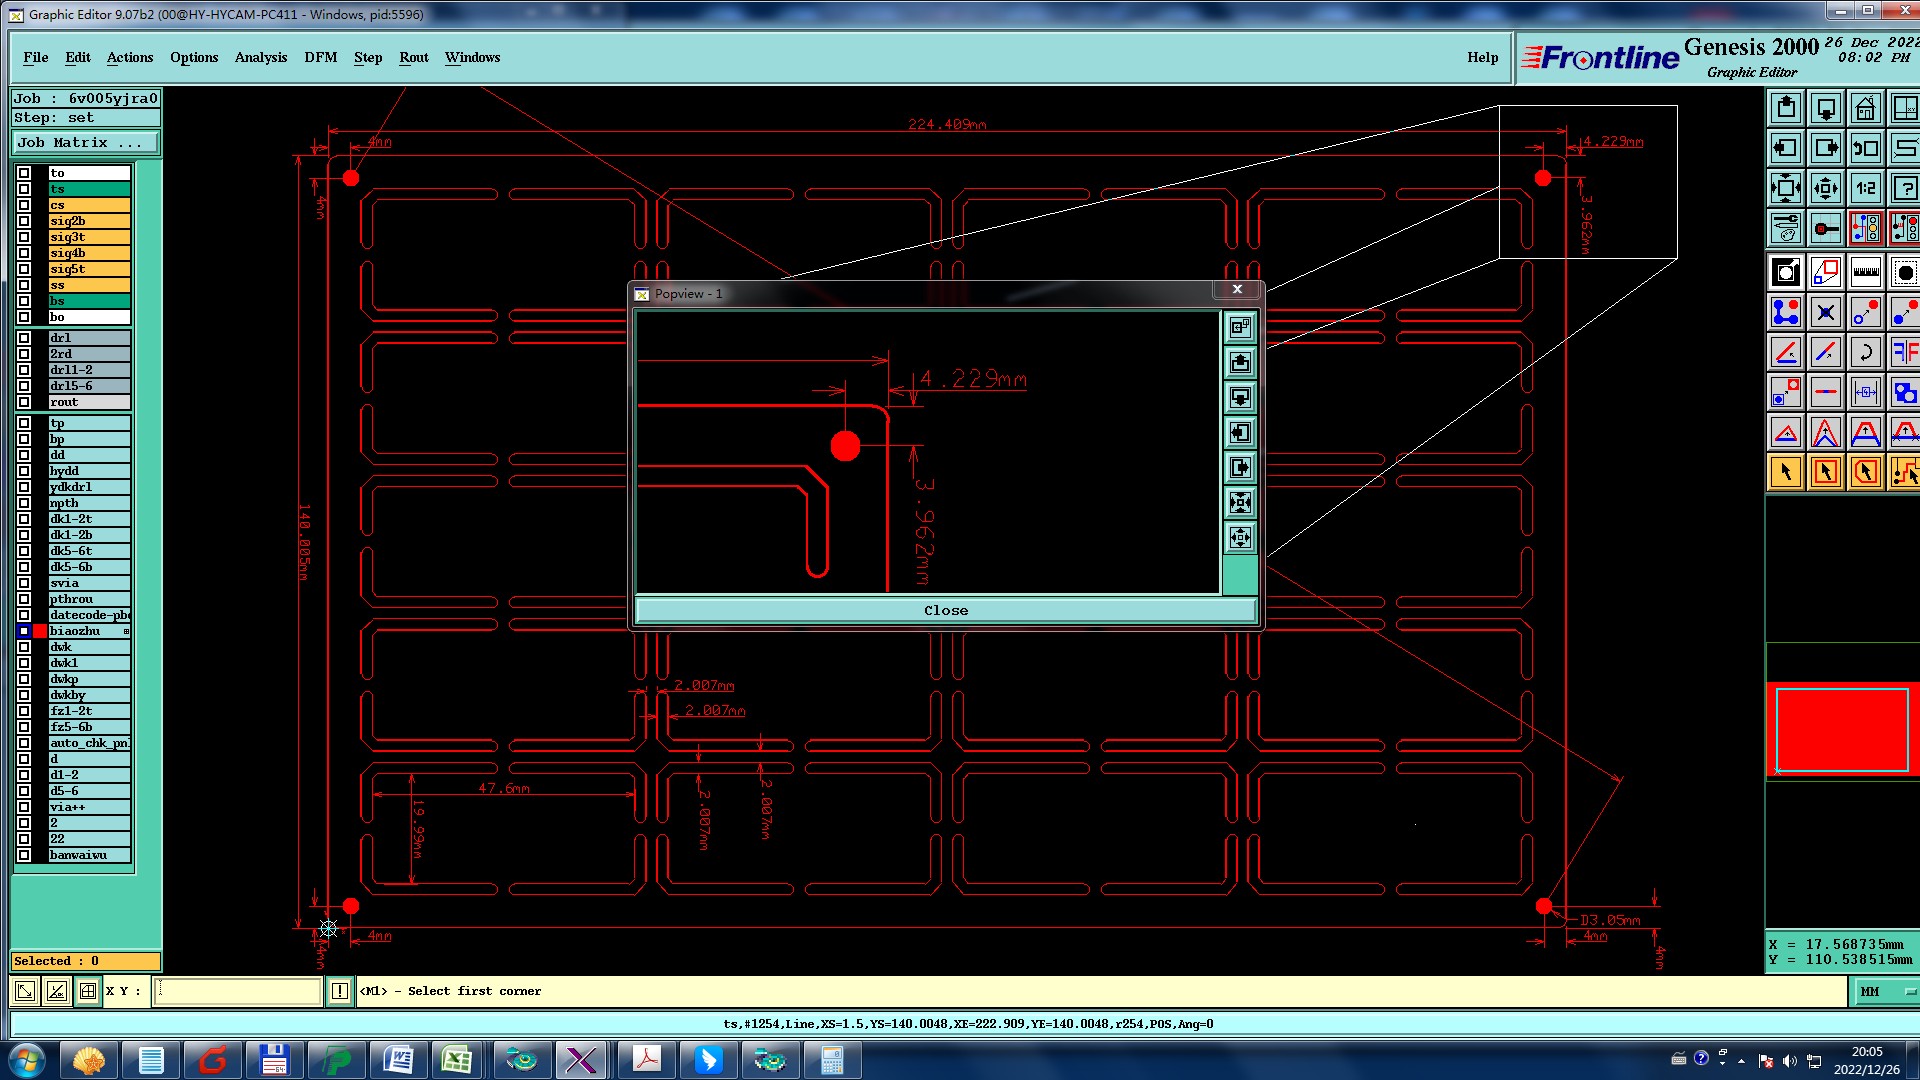
Task: Click the red color swatch beside biaozhu
Action: (40, 631)
